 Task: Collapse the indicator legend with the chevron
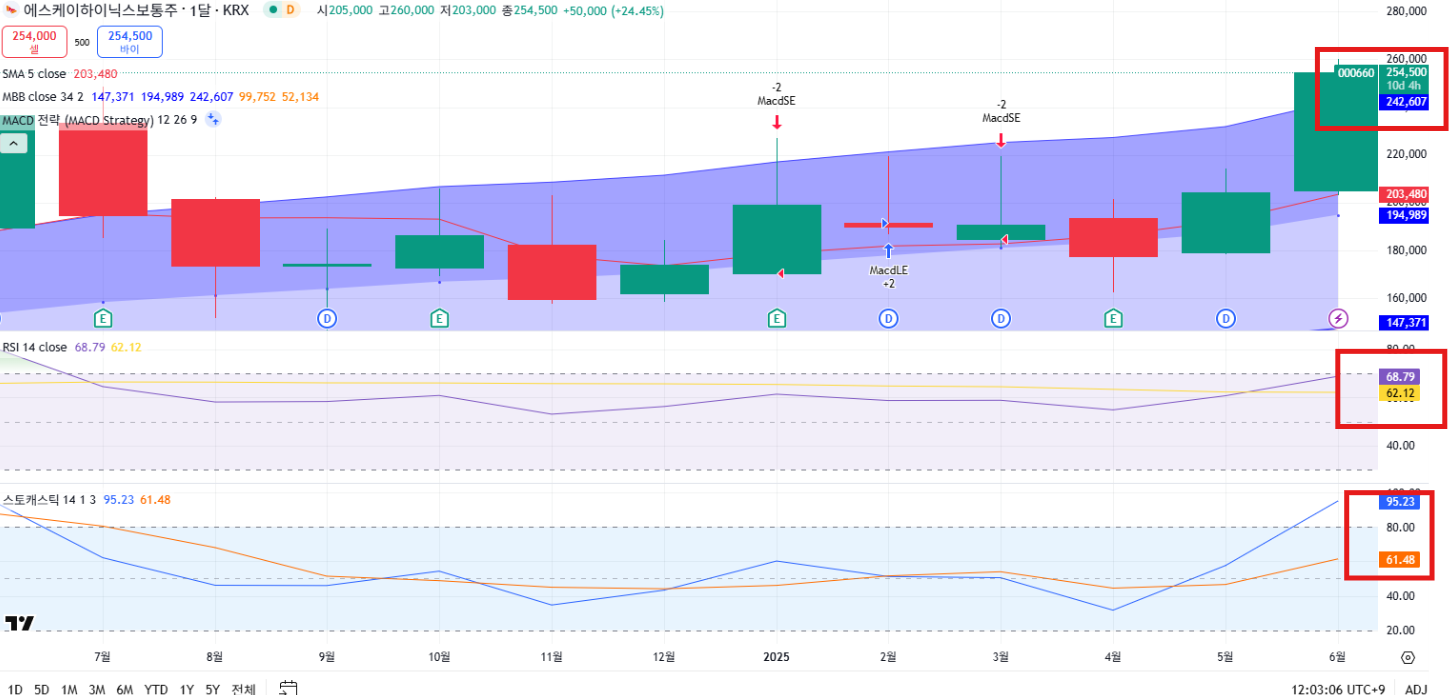[14, 145]
